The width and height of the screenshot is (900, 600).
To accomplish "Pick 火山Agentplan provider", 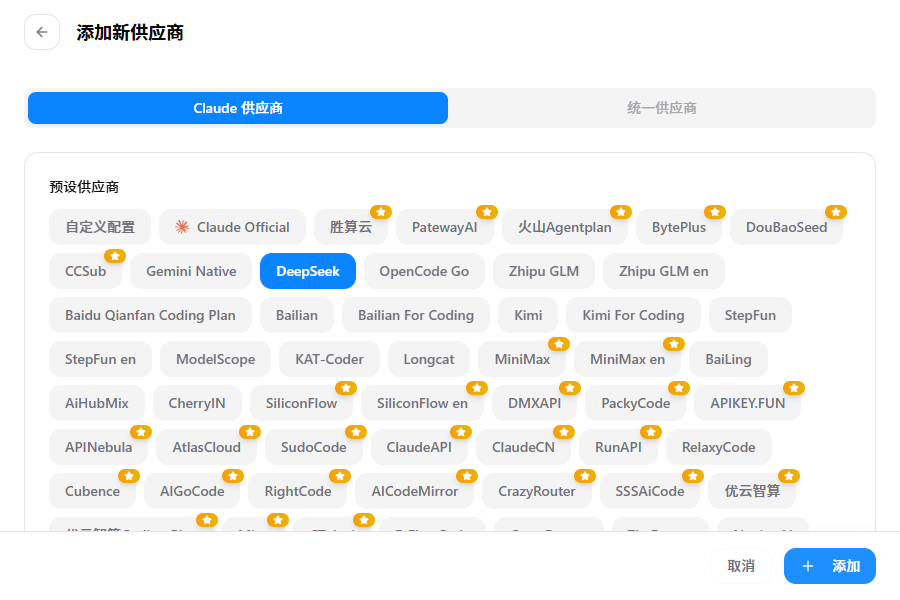I will tap(565, 227).
